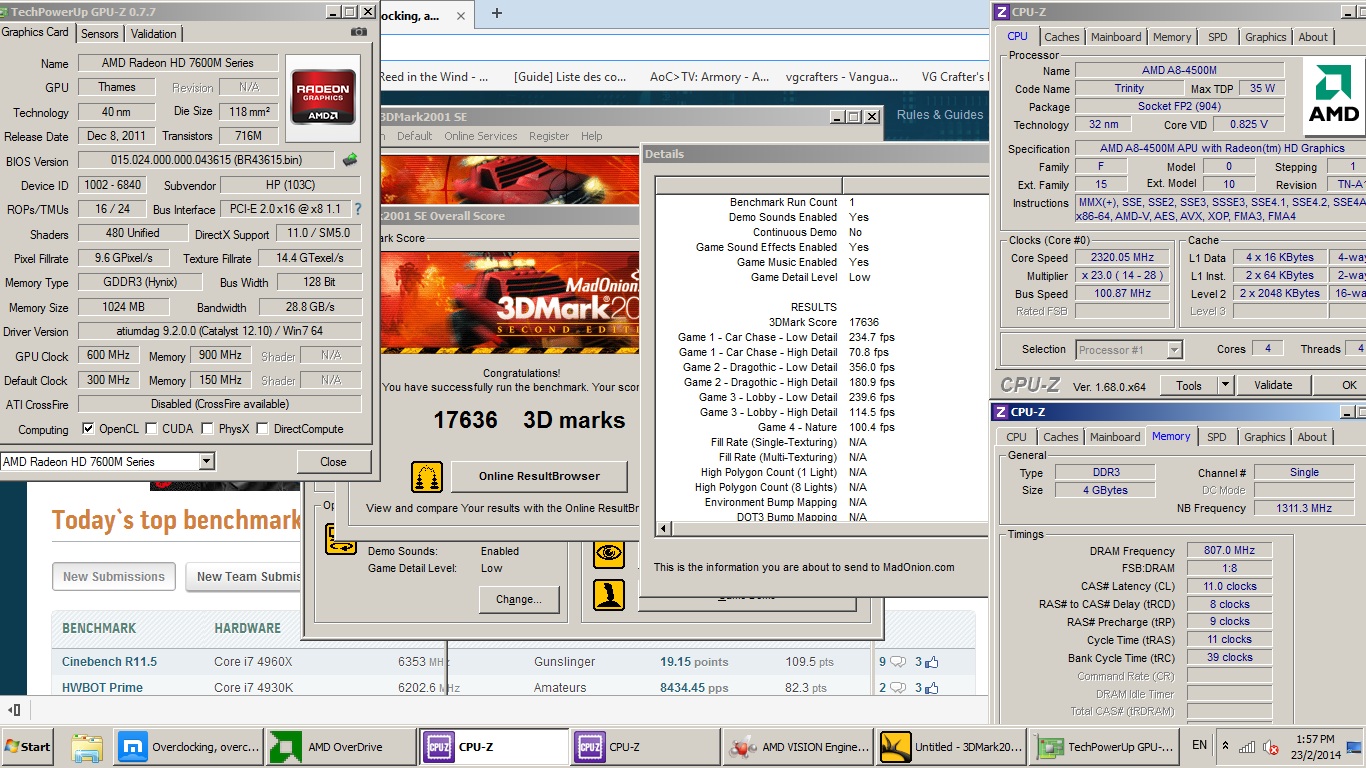
Task: Open the Register menu in 3DMark2001
Action: [x=549, y=136]
